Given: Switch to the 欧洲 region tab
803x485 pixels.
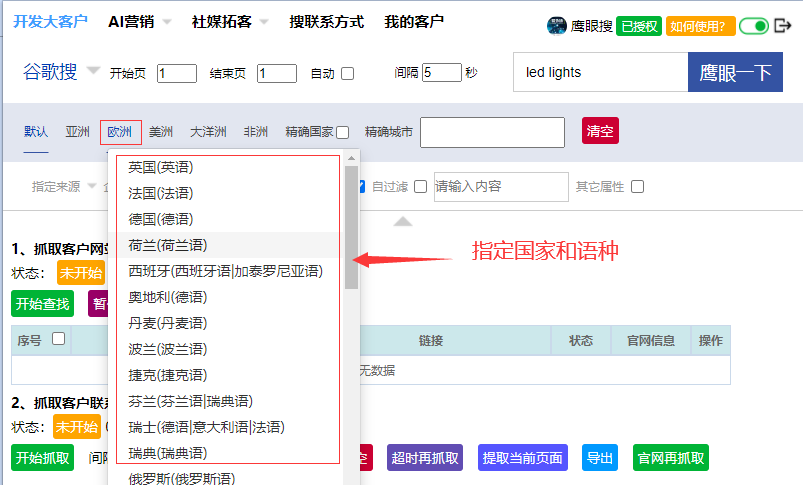Looking at the screenshot, I should (x=120, y=132).
